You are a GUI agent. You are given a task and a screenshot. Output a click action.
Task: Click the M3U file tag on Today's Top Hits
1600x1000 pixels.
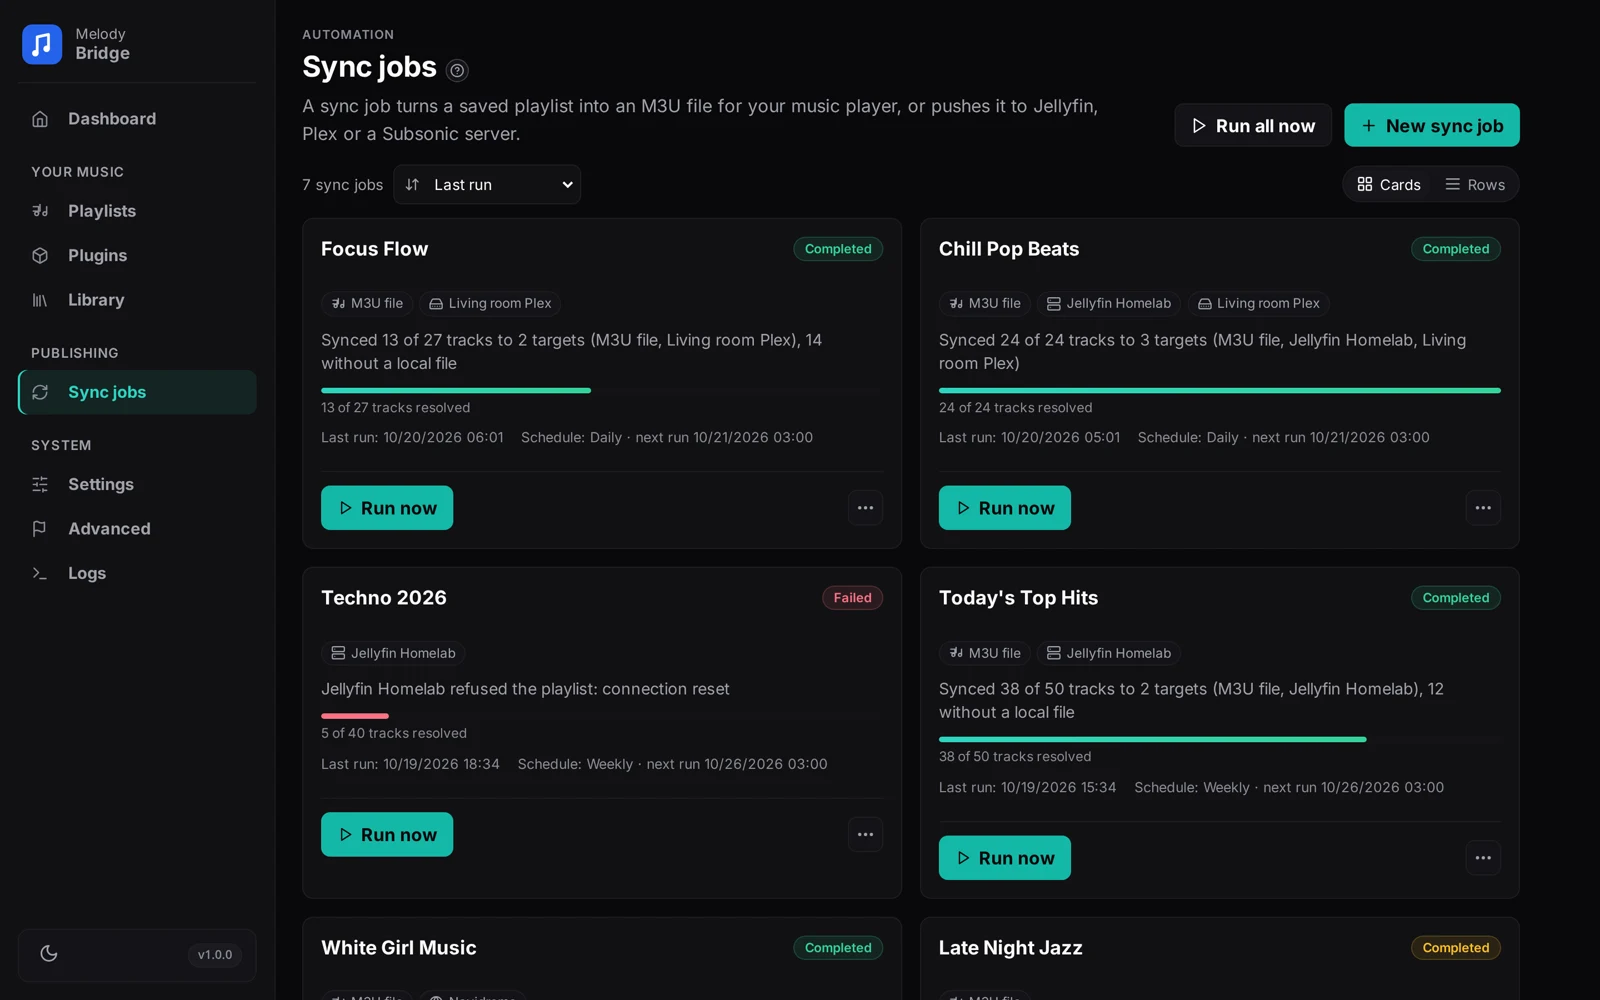pyautogui.click(x=985, y=653)
